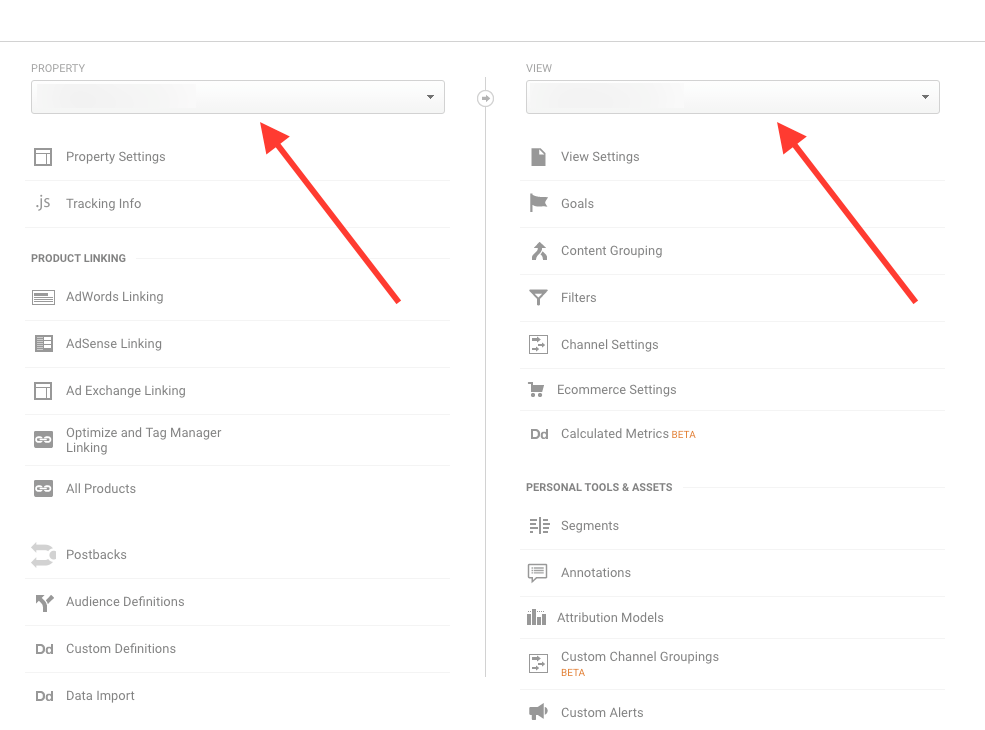985x730 pixels.
Task: Click the Annotations speech bubble icon
Action: point(538,573)
